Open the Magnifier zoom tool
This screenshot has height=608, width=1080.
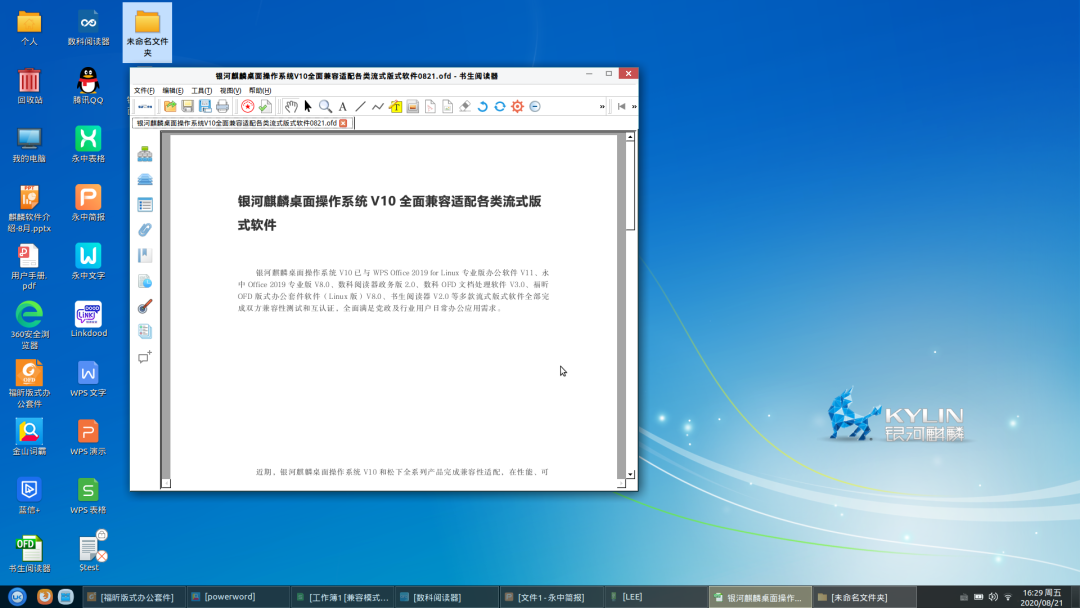(x=323, y=106)
